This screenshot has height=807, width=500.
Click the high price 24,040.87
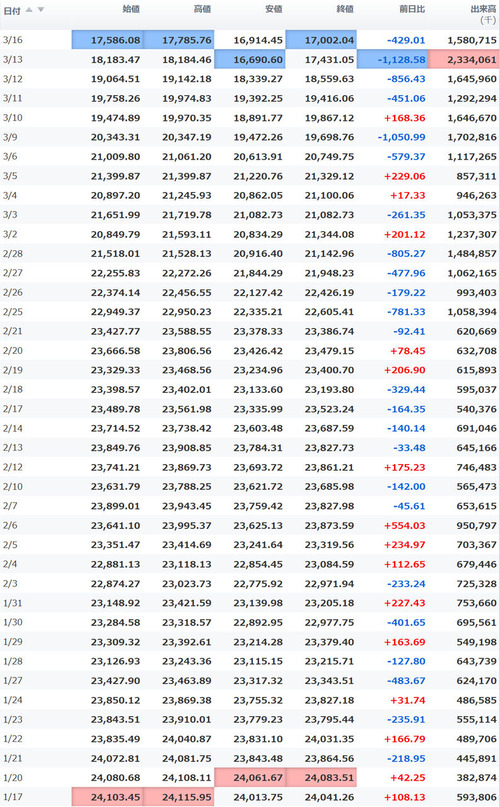coord(186,739)
